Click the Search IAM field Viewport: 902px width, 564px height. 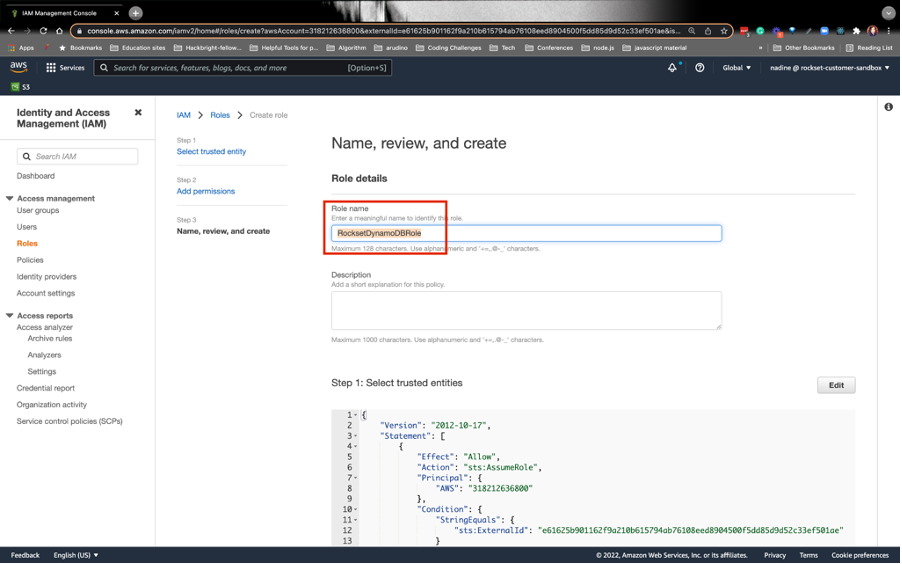point(78,157)
